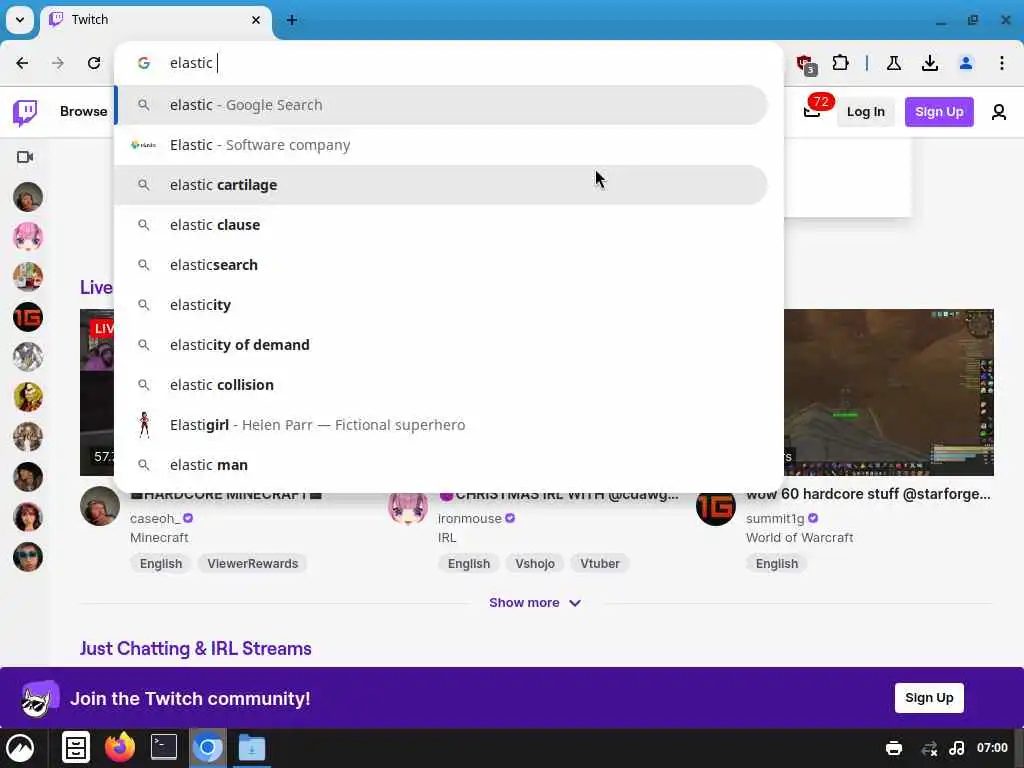
Task: Pick the 'Elastic - Software company' suggestion
Action: pos(441,145)
